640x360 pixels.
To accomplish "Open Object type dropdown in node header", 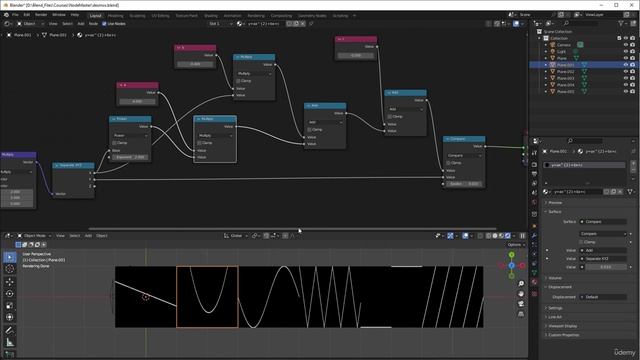I will click(30, 24).
